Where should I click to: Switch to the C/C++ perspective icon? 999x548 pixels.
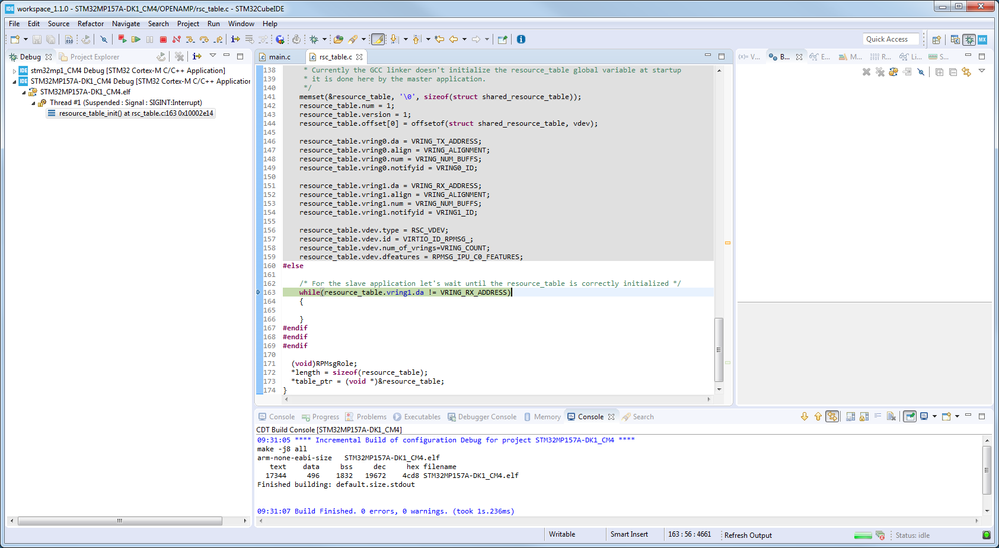pyautogui.click(x=955, y=40)
